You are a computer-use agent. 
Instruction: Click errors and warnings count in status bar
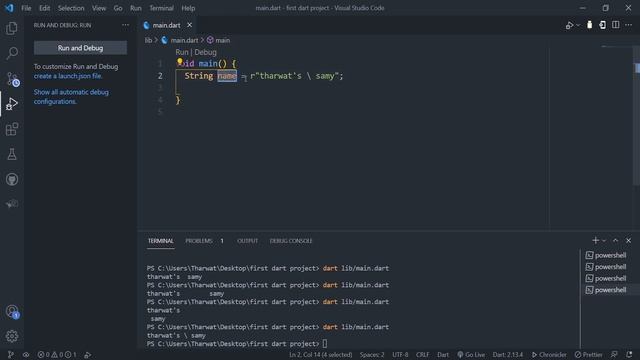(x=57, y=355)
